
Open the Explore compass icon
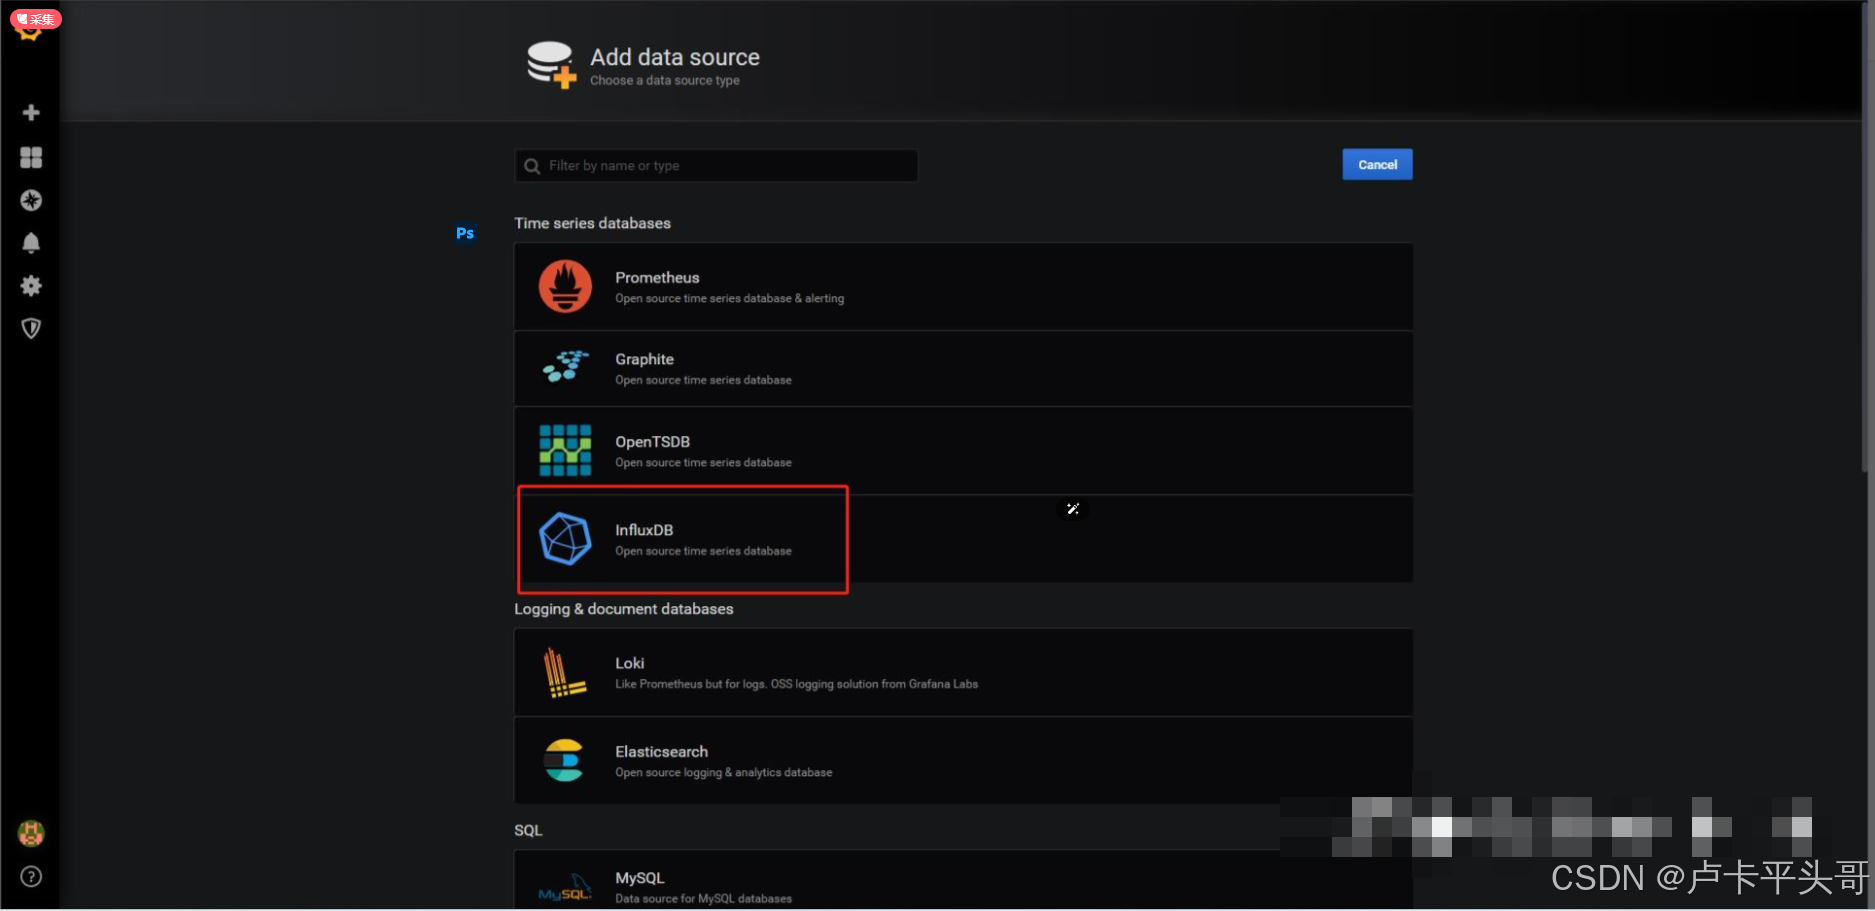click(x=31, y=200)
